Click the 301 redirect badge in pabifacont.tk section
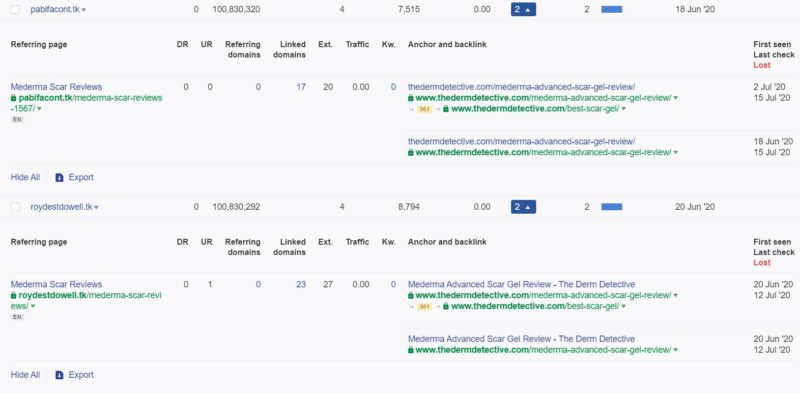This screenshot has height=393, width=800. (424, 109)
